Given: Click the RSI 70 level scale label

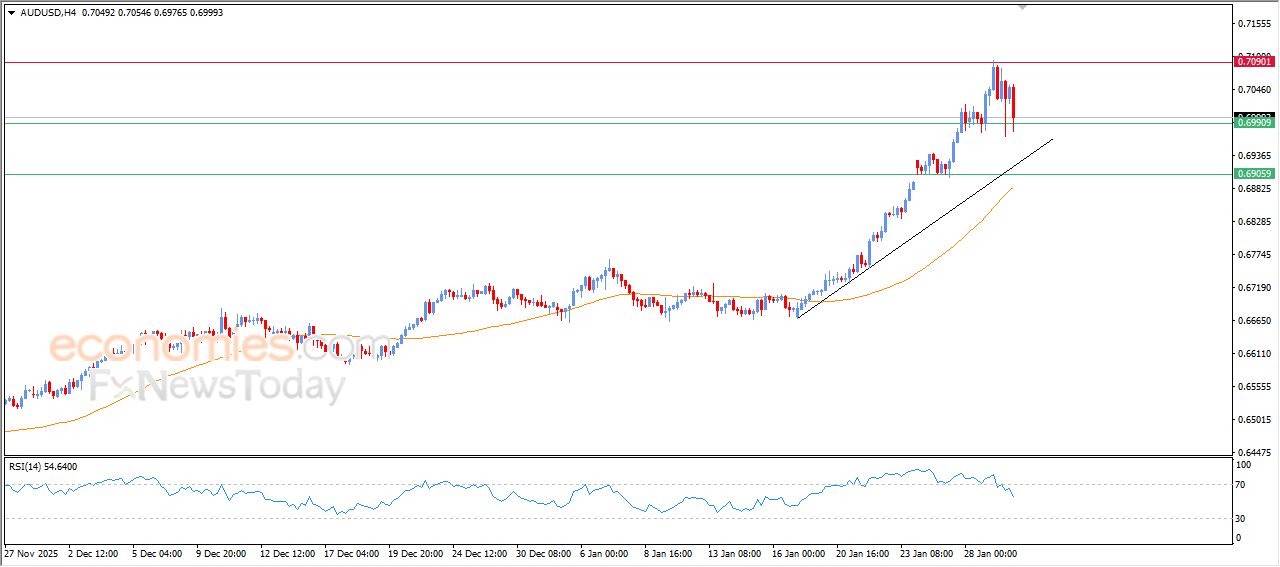Looking at the screenshot, I should [1242, 485].
